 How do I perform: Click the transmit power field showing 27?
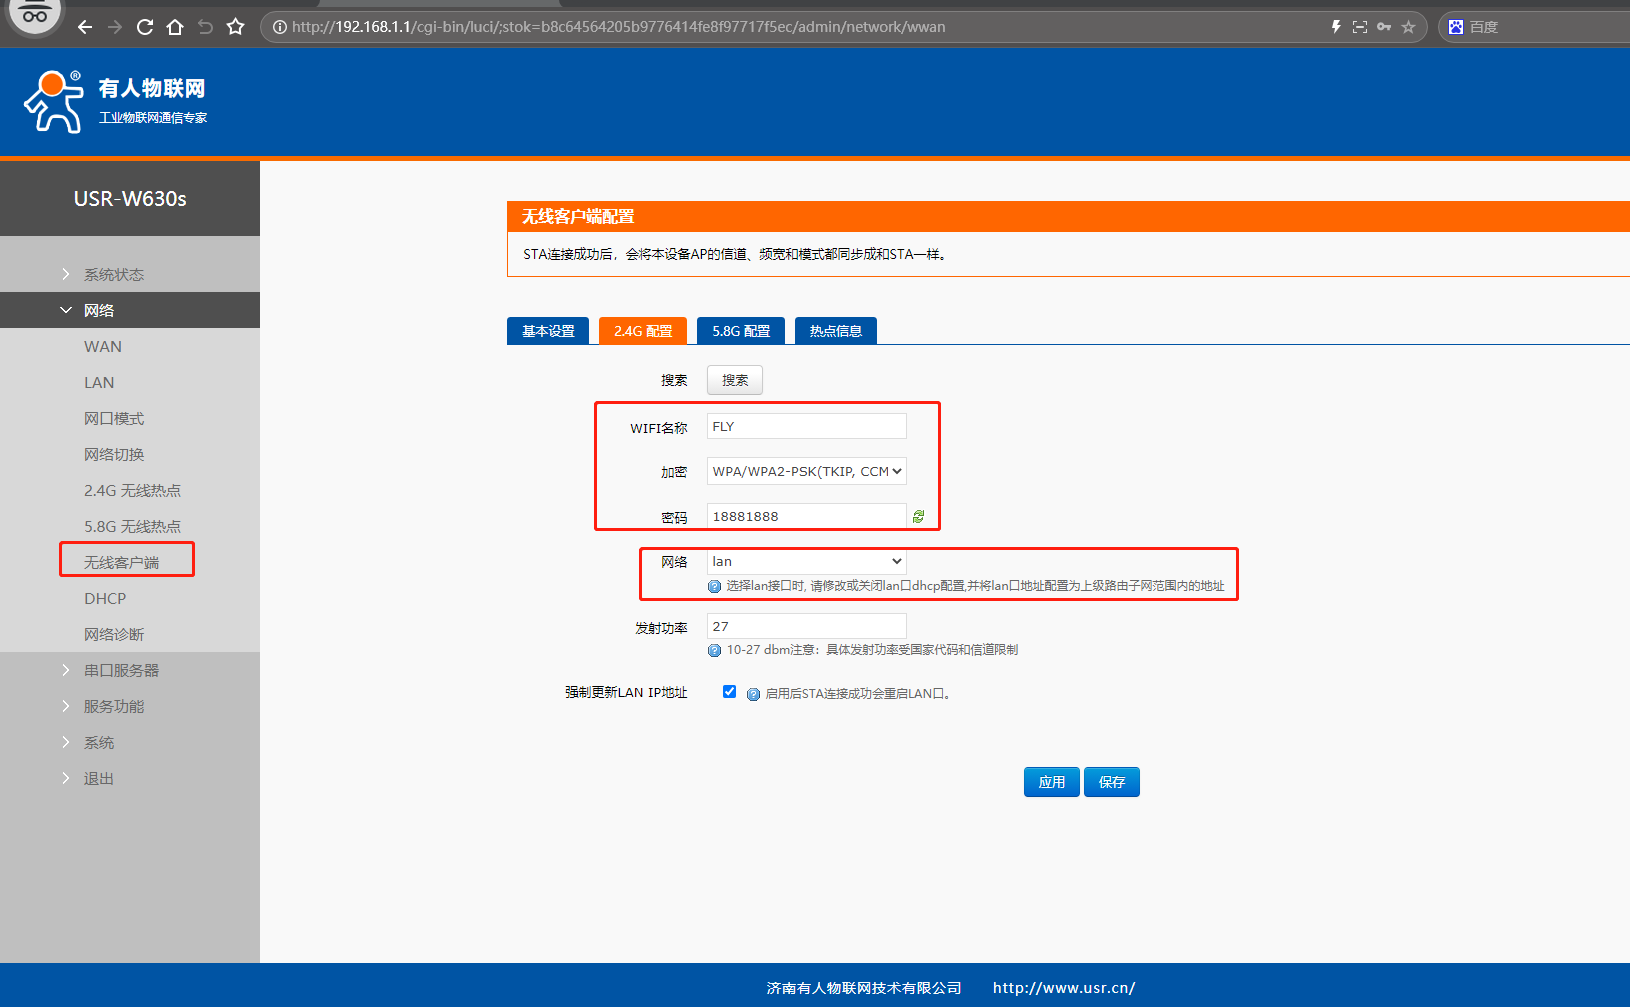coord(806,626)
